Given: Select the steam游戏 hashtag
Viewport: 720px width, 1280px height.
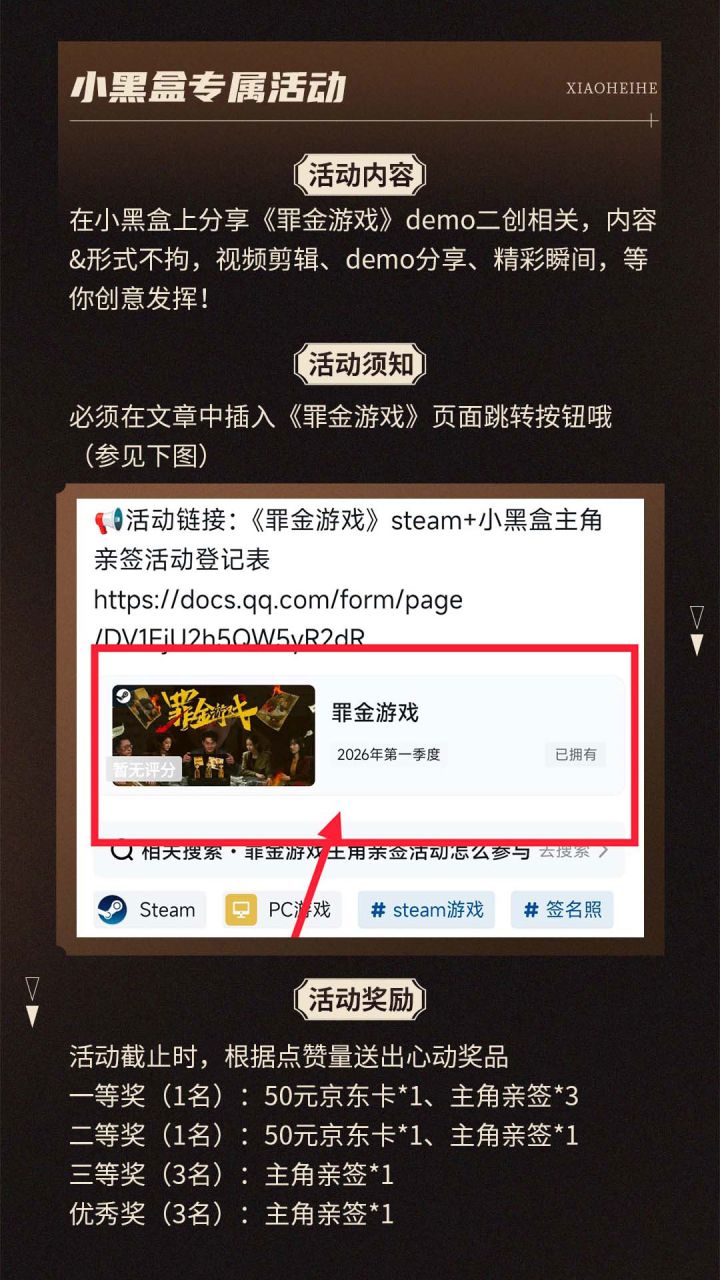Looking at the screenshot, I should (x=426, y=910).
